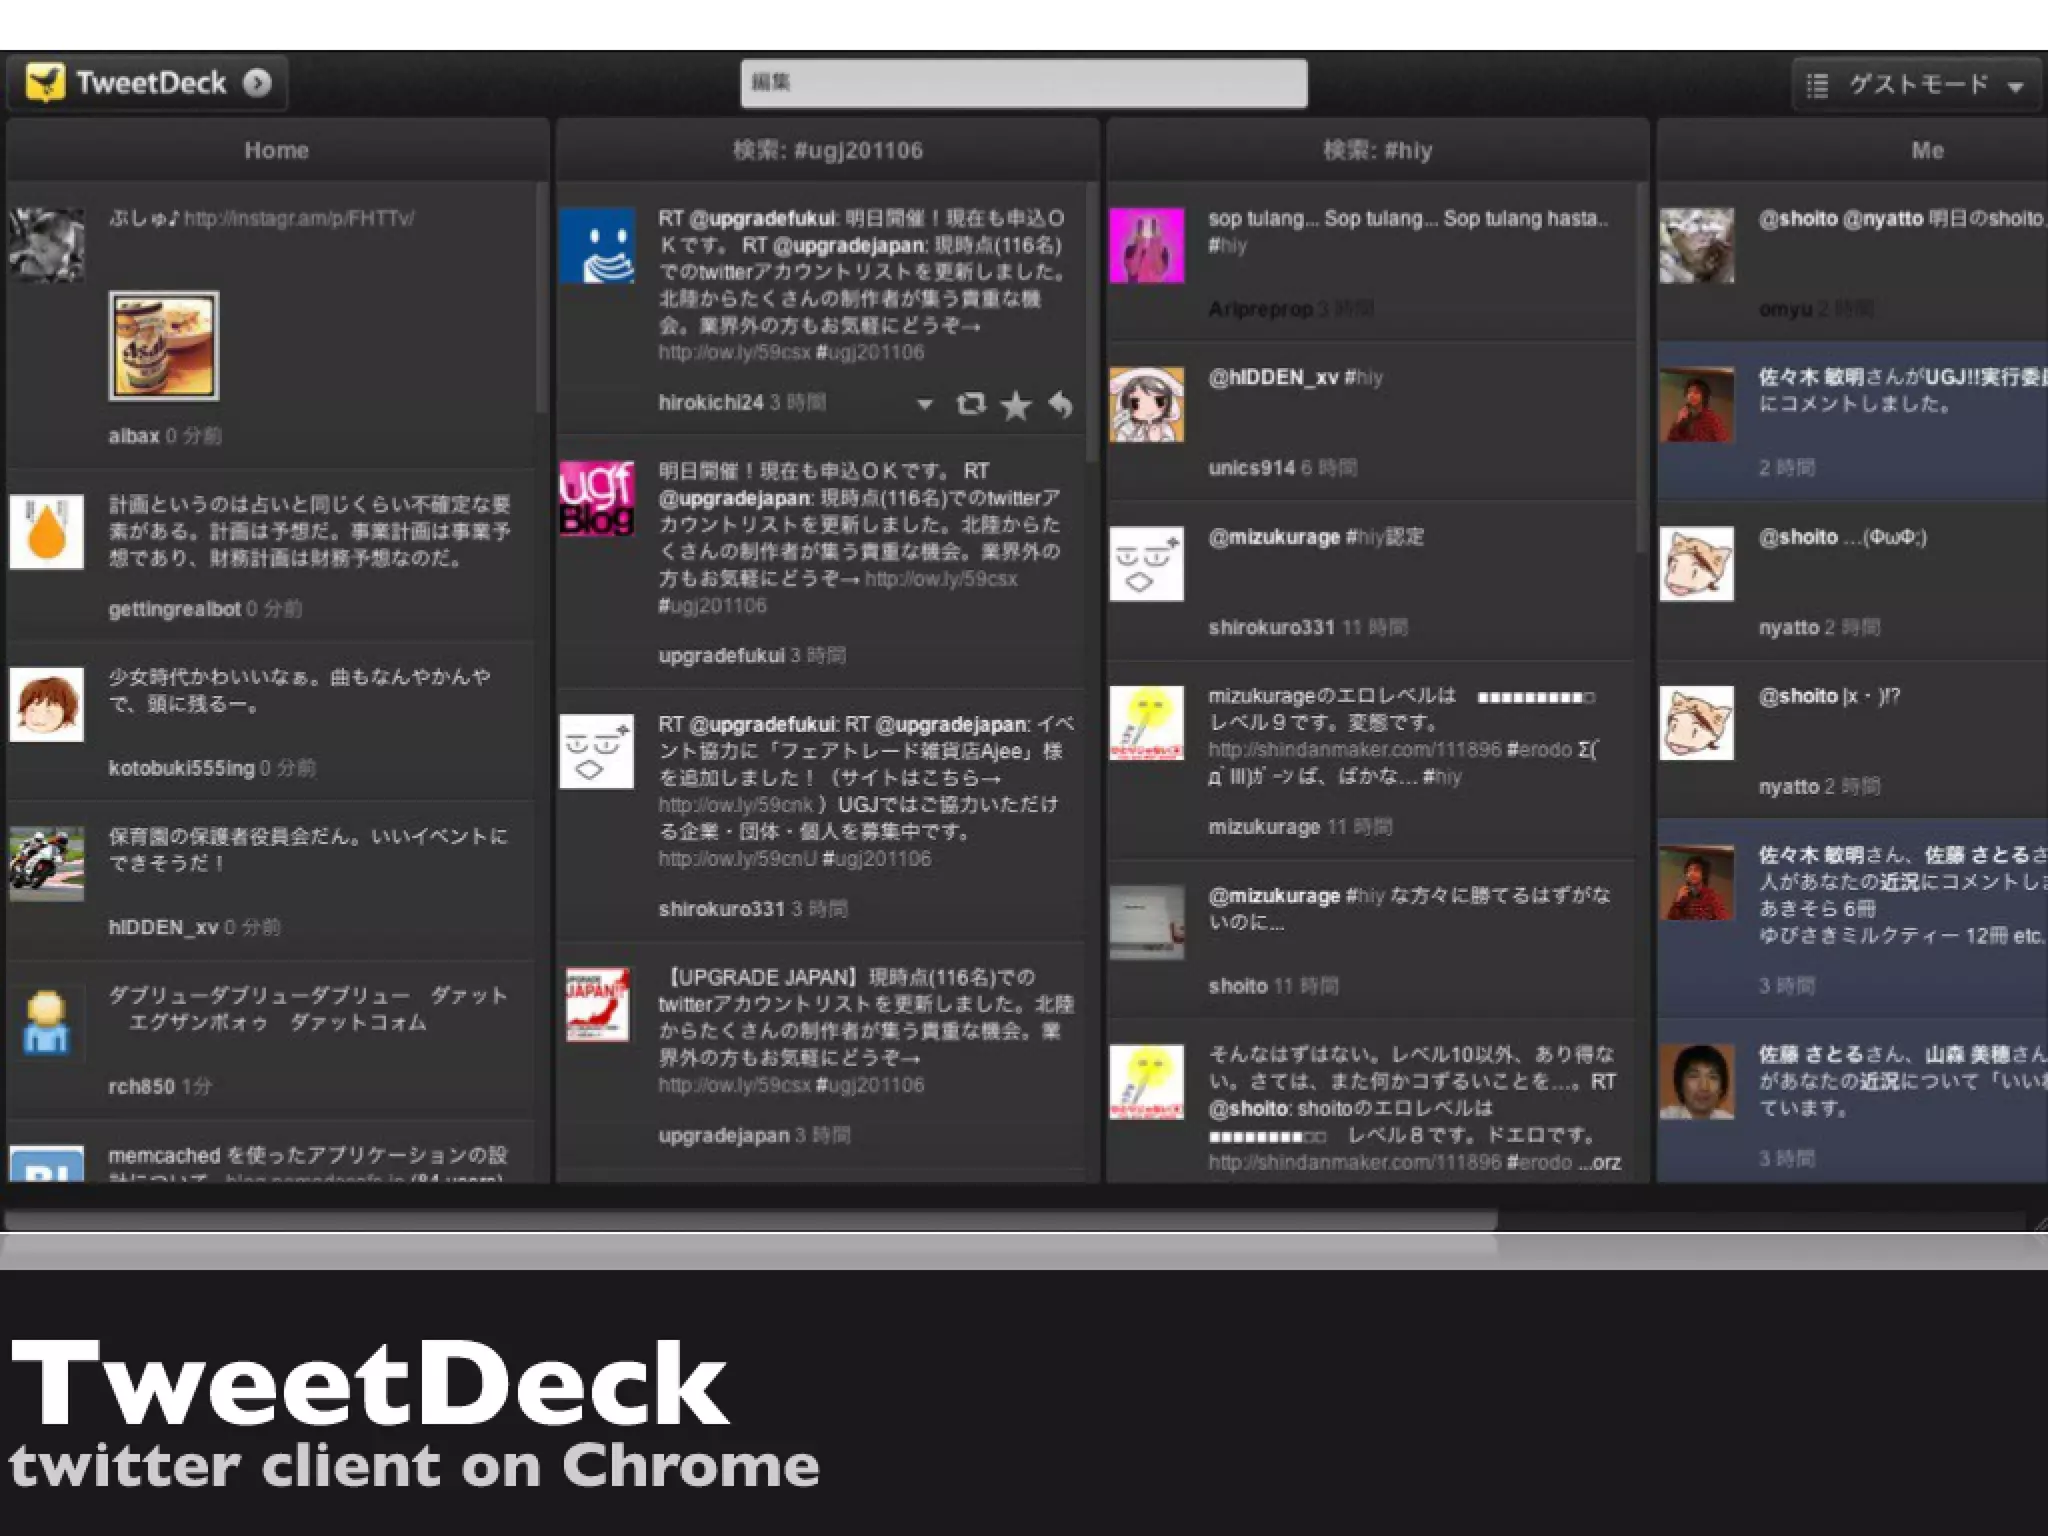
Task: Click 佐藤 さとる avatar in Me column
Action: [x=1697, y=1082]
